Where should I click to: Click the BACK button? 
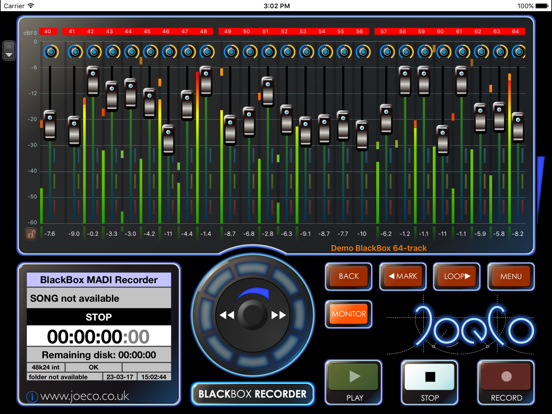click(349, 276)
